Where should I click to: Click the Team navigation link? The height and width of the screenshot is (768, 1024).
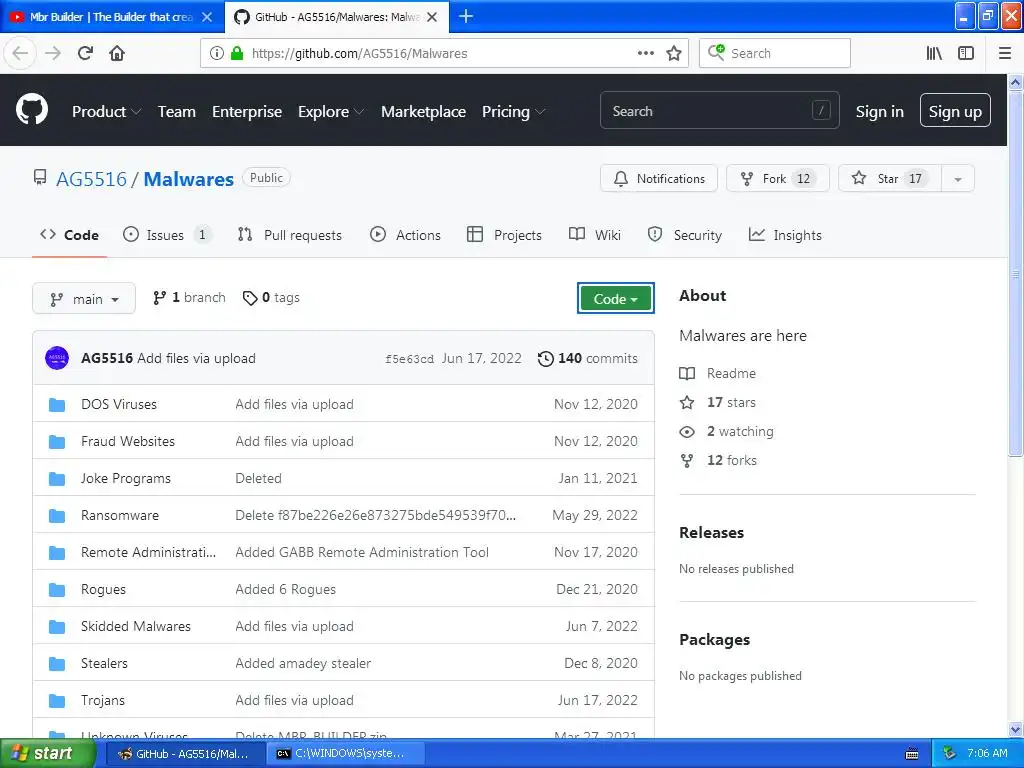click(x=176, y=112)
